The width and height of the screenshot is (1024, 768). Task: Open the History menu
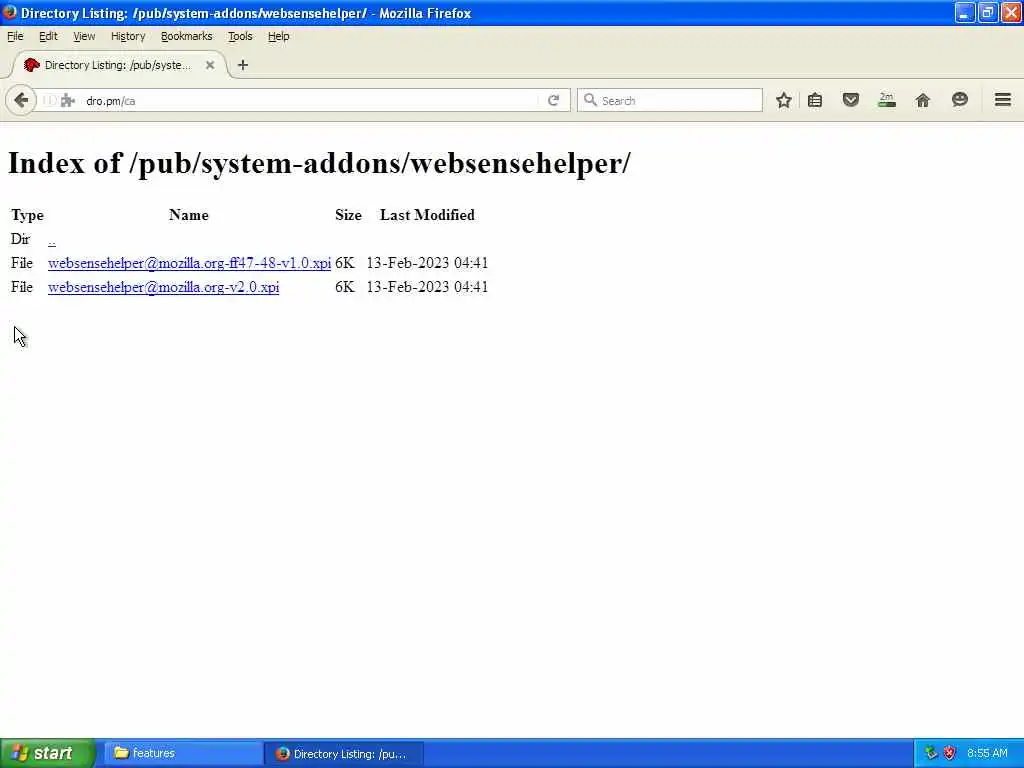click(x=128, y=37)
